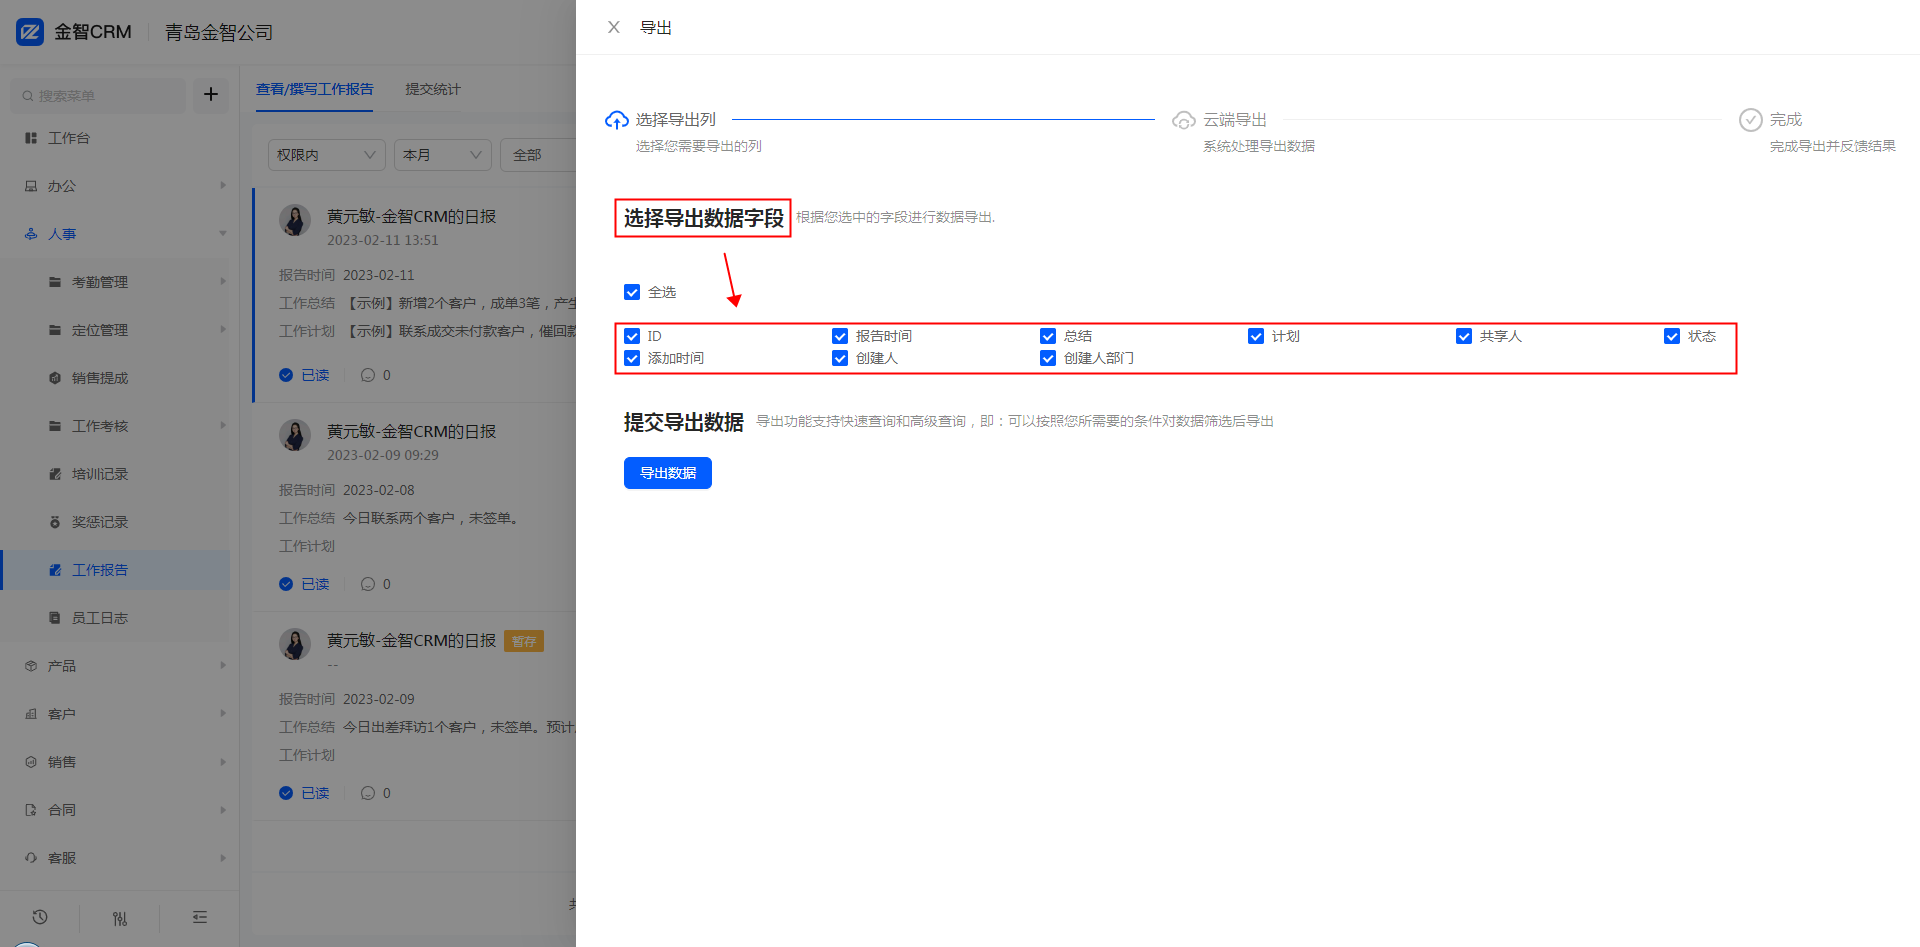Uncheck the 状态 field checkbox
The image size is (1920, 947).
click(1672, 336)
